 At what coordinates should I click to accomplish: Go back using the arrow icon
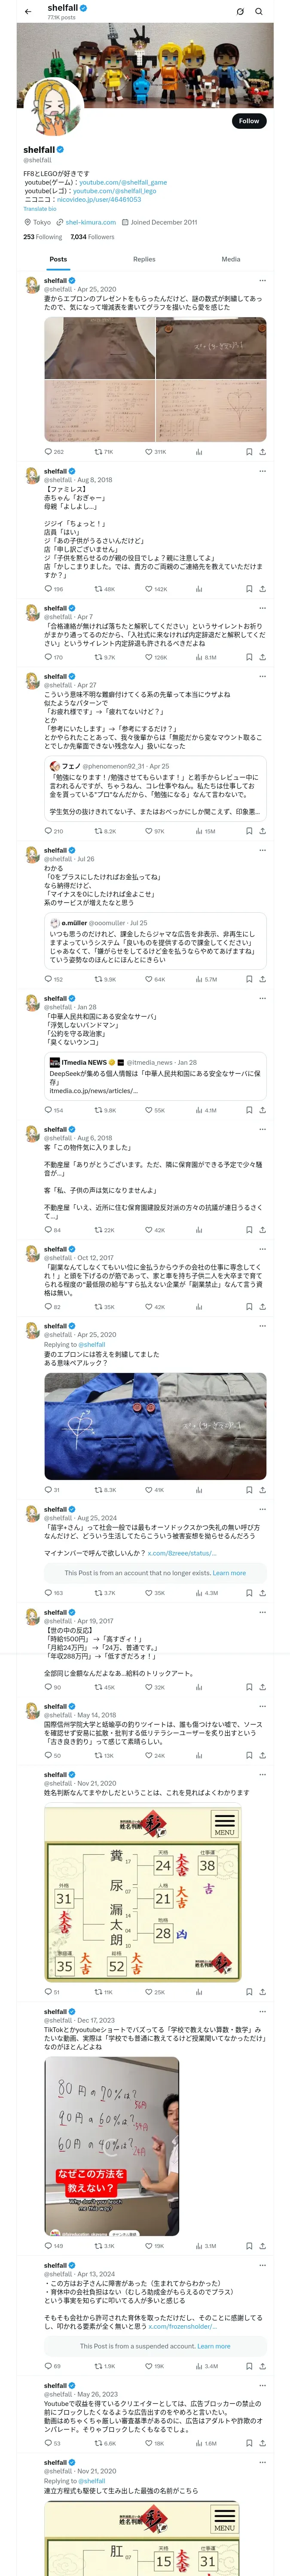(x=28, y=11)
